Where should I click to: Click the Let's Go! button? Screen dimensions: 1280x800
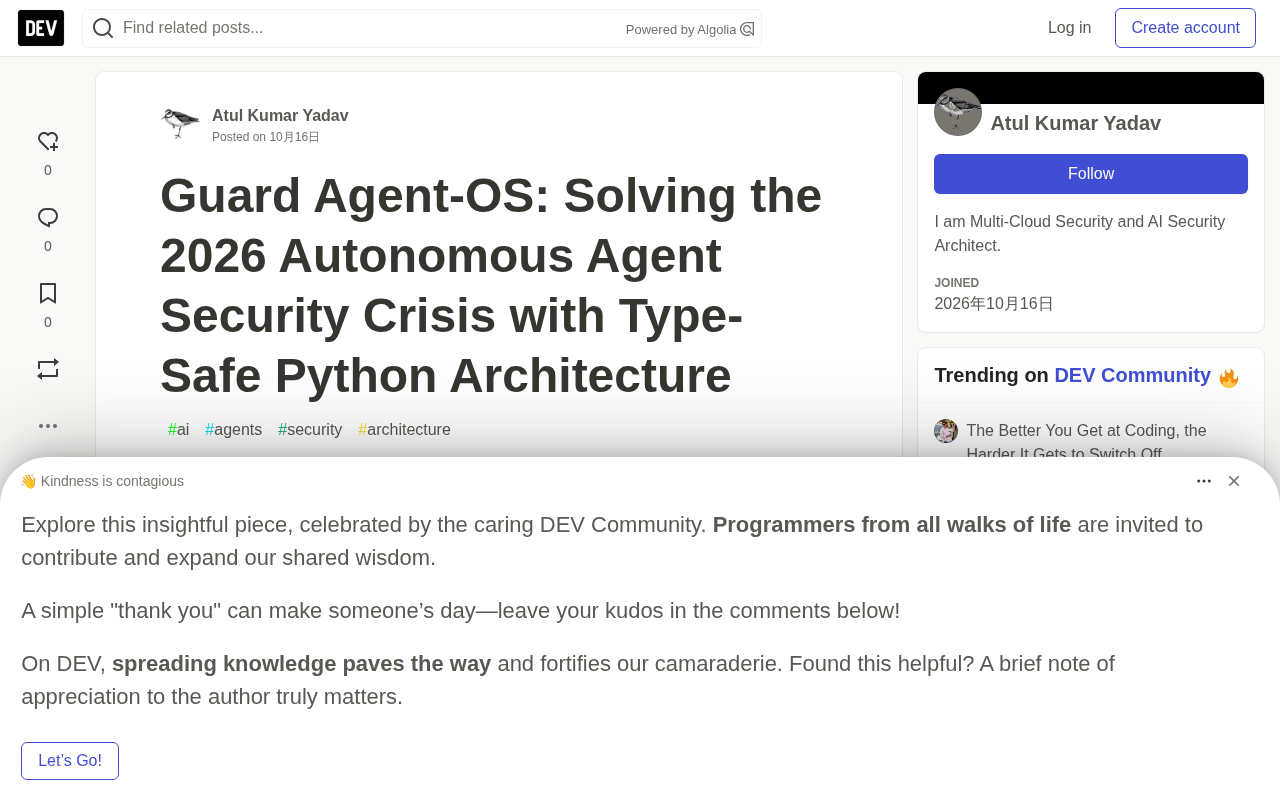[70, 761]
